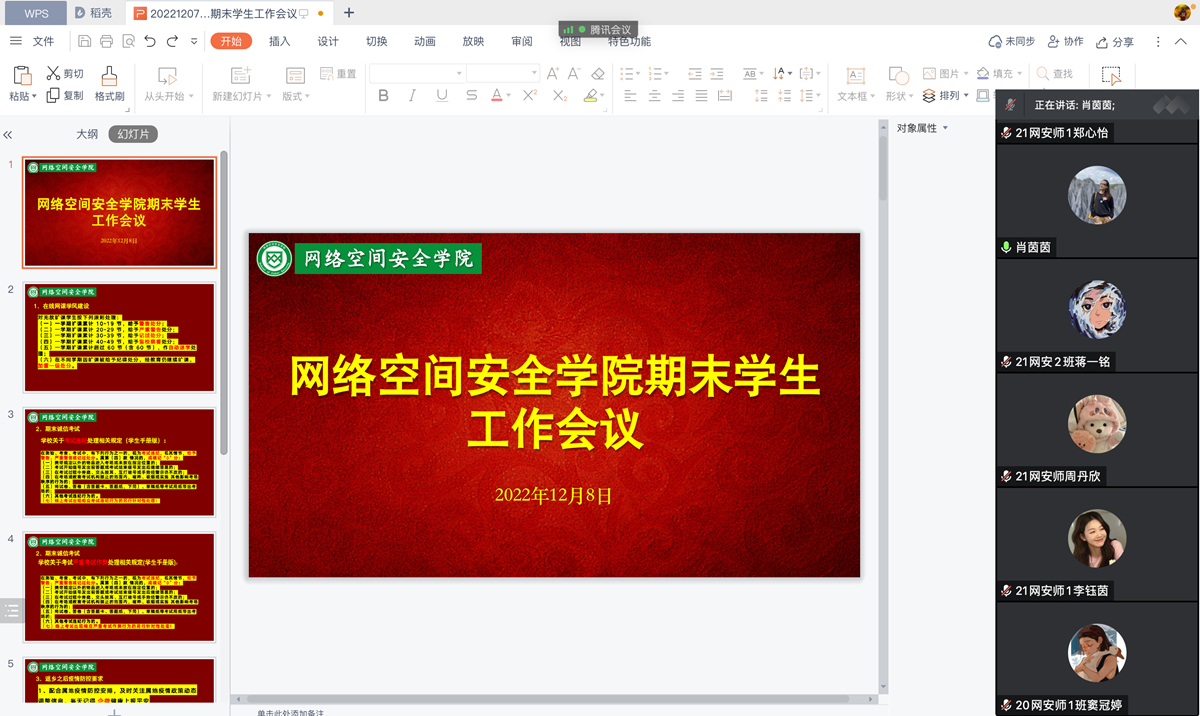Click the Share (分享) button
Viewport: 1200px width, 716px height.
(1115, 42)
